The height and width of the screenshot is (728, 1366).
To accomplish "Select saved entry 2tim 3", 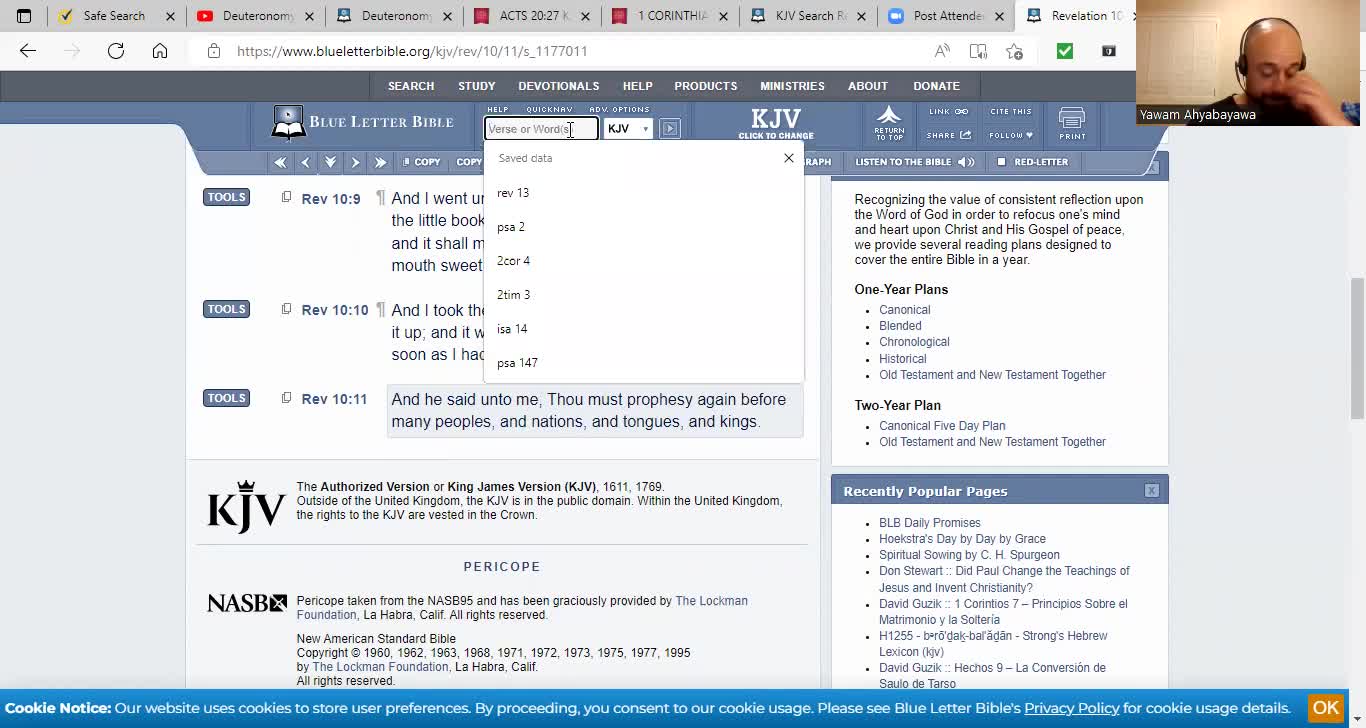I will (x=643, y=295).
